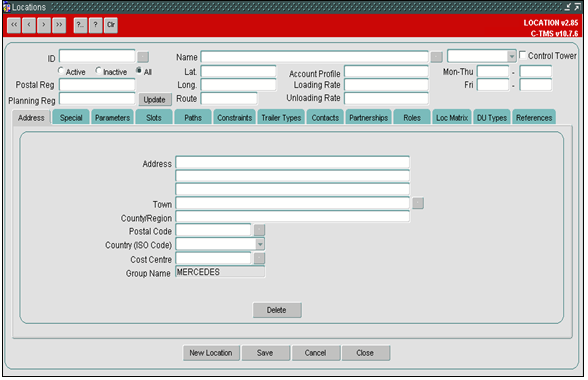
Task: Click the Account Profile field
Action: [386, 71]
